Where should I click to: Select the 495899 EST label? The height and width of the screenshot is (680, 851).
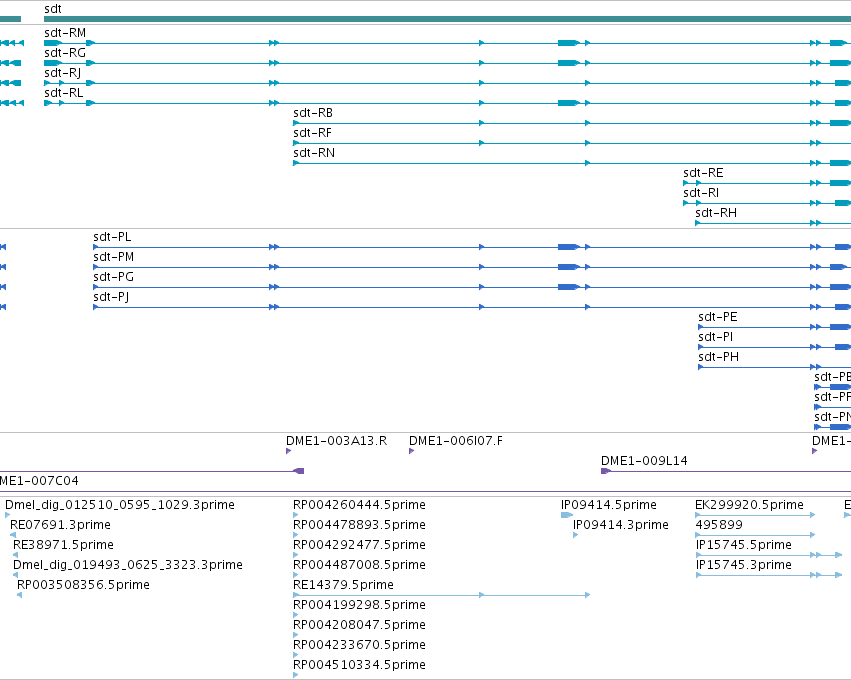(x=719, y=525)
